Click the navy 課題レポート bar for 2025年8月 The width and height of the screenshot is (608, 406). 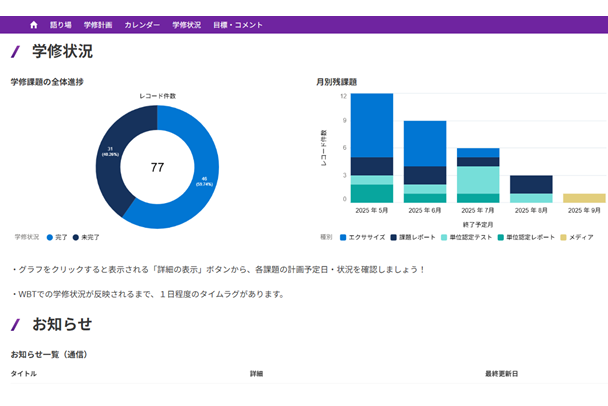(531, 185)
